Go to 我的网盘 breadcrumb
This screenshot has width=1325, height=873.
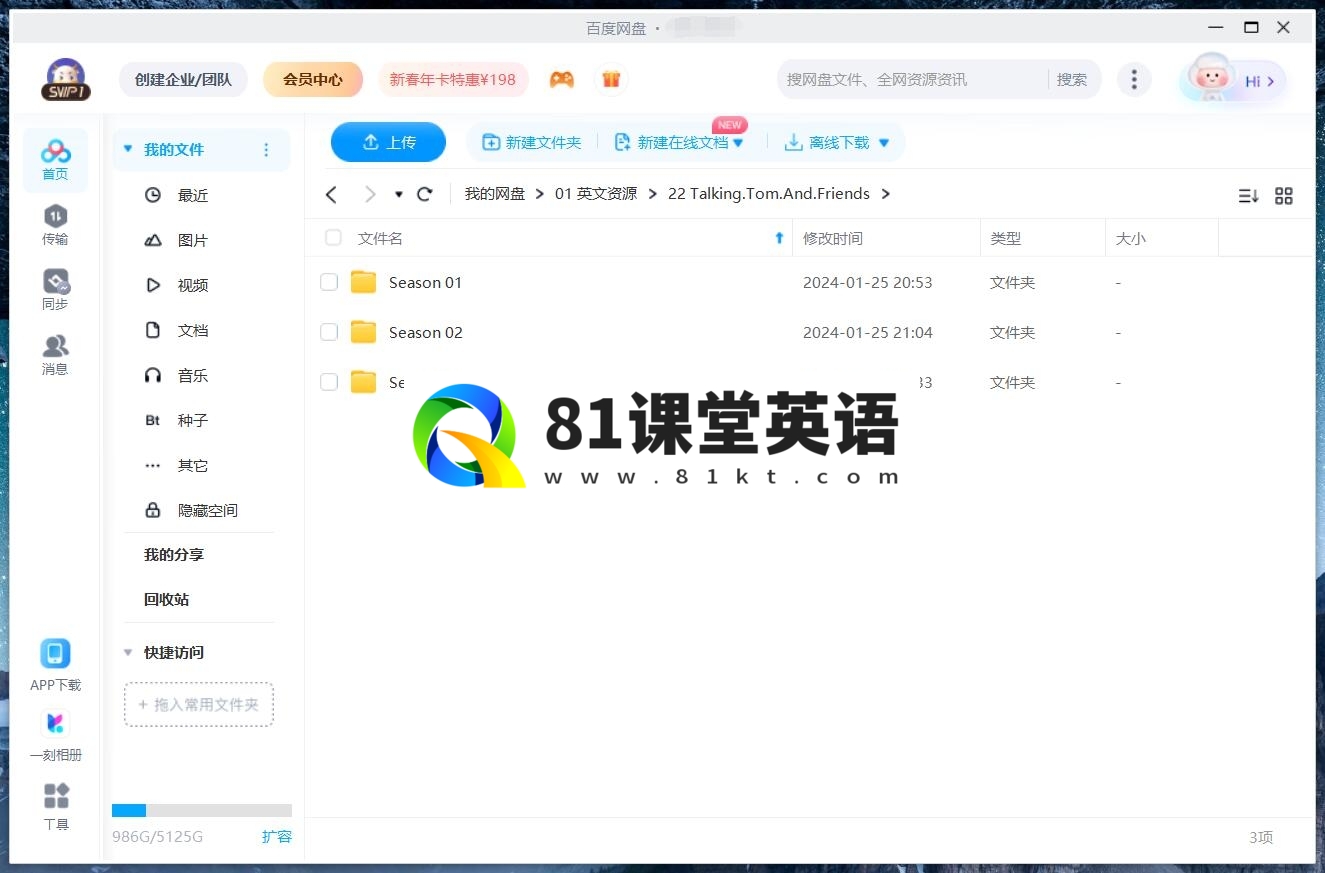[494, 194]
